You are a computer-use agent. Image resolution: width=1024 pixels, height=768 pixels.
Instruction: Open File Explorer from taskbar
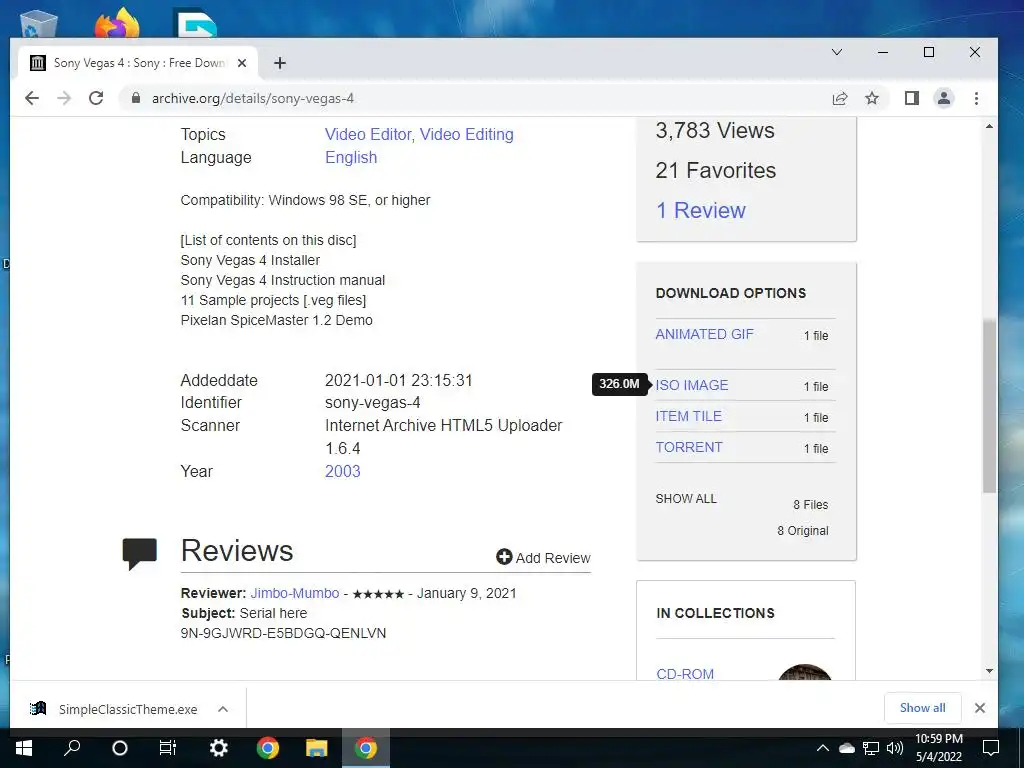coord(316,748)
